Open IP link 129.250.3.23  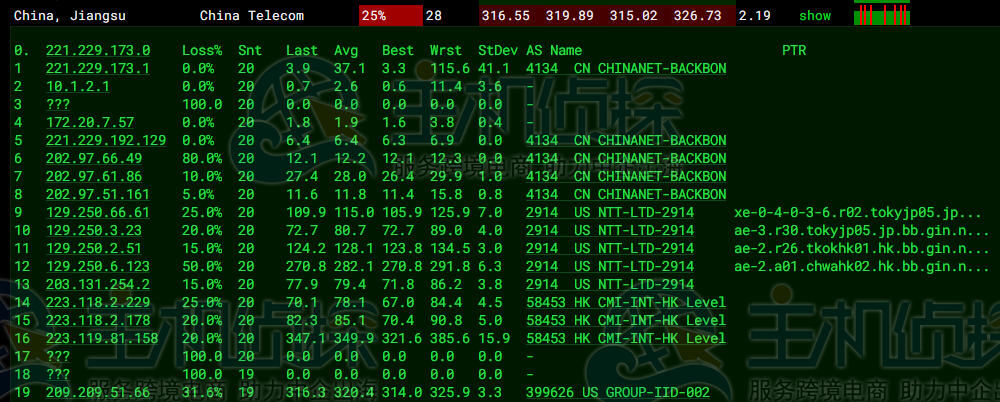pos(94,230)
